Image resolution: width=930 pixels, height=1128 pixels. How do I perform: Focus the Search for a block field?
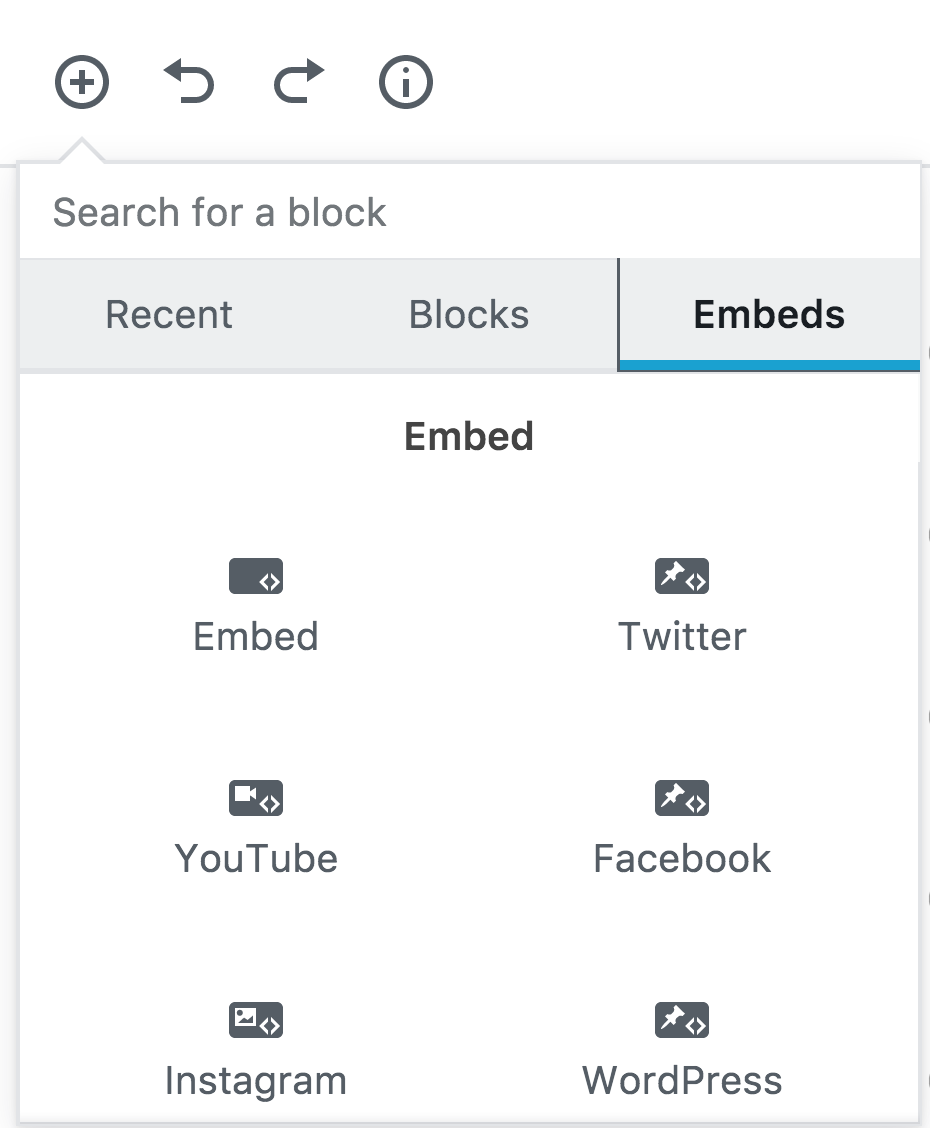[470, 212]
